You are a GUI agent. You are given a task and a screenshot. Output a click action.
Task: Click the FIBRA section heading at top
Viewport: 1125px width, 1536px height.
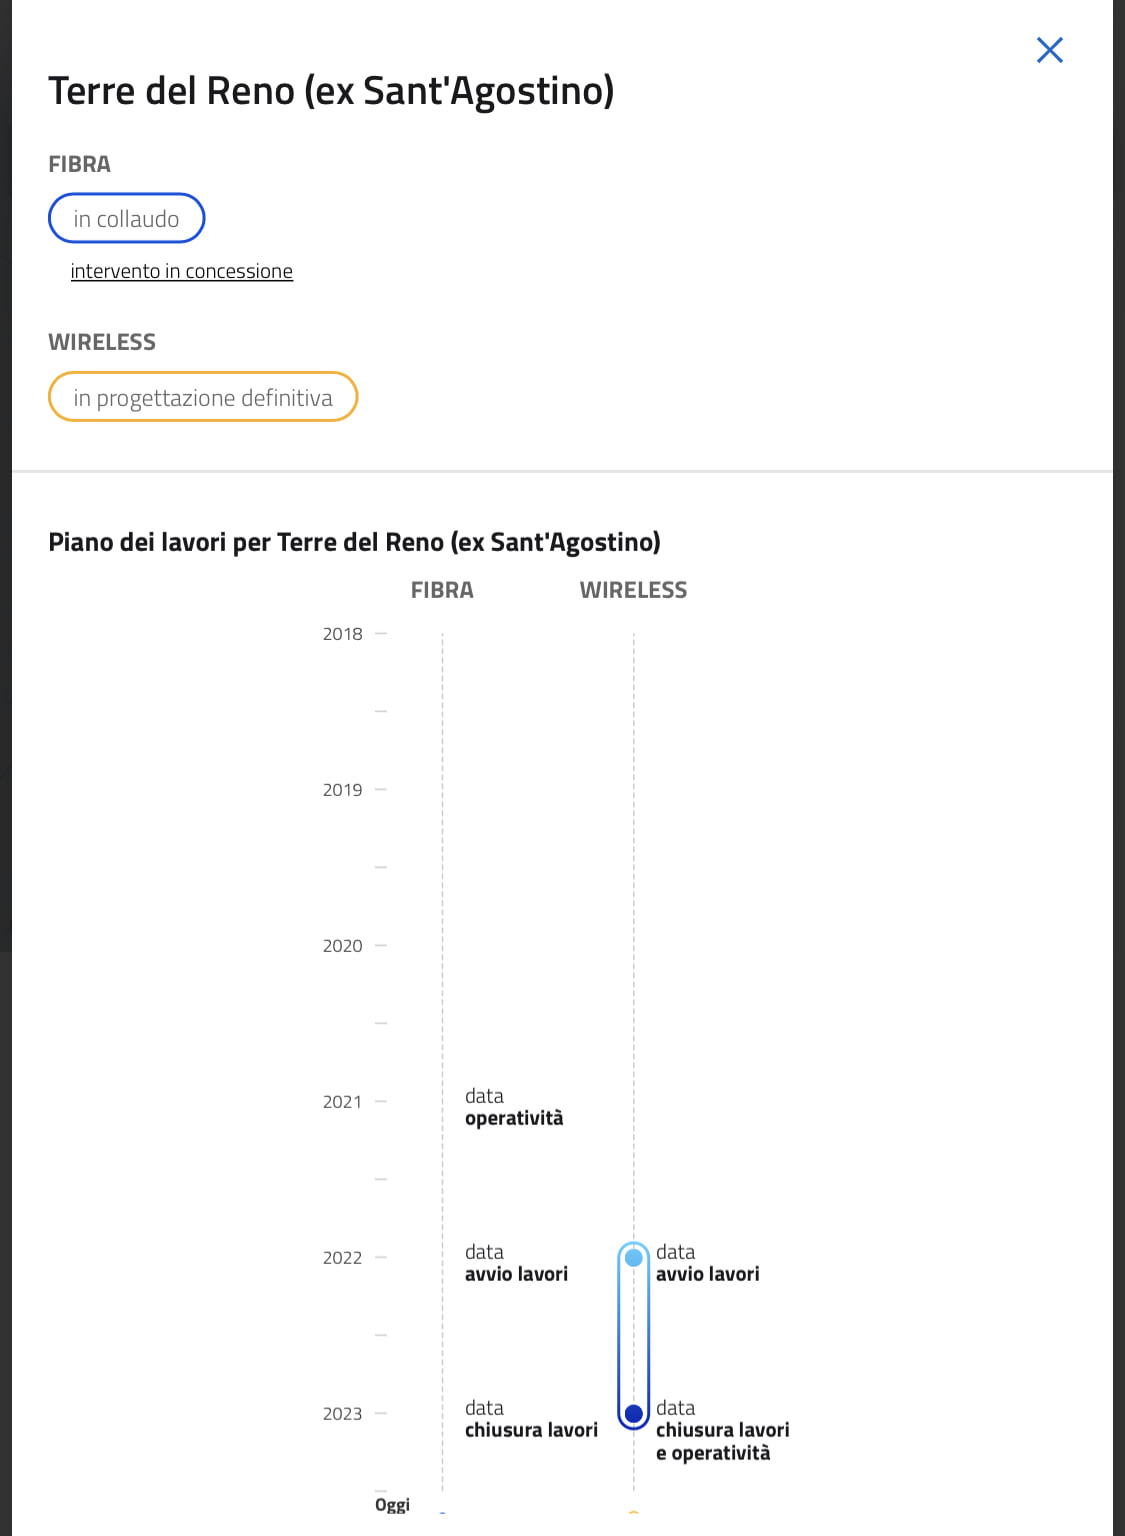click(x=79, y=164)
